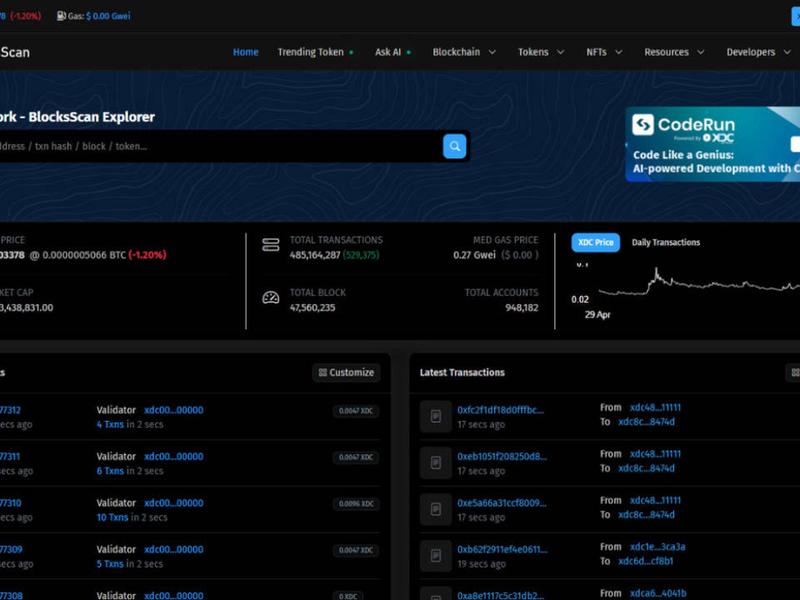The height and width of the screenshot is (600, 800).
Task: Open To address xdc6d...cf8b1
Action: coord(645,561)
